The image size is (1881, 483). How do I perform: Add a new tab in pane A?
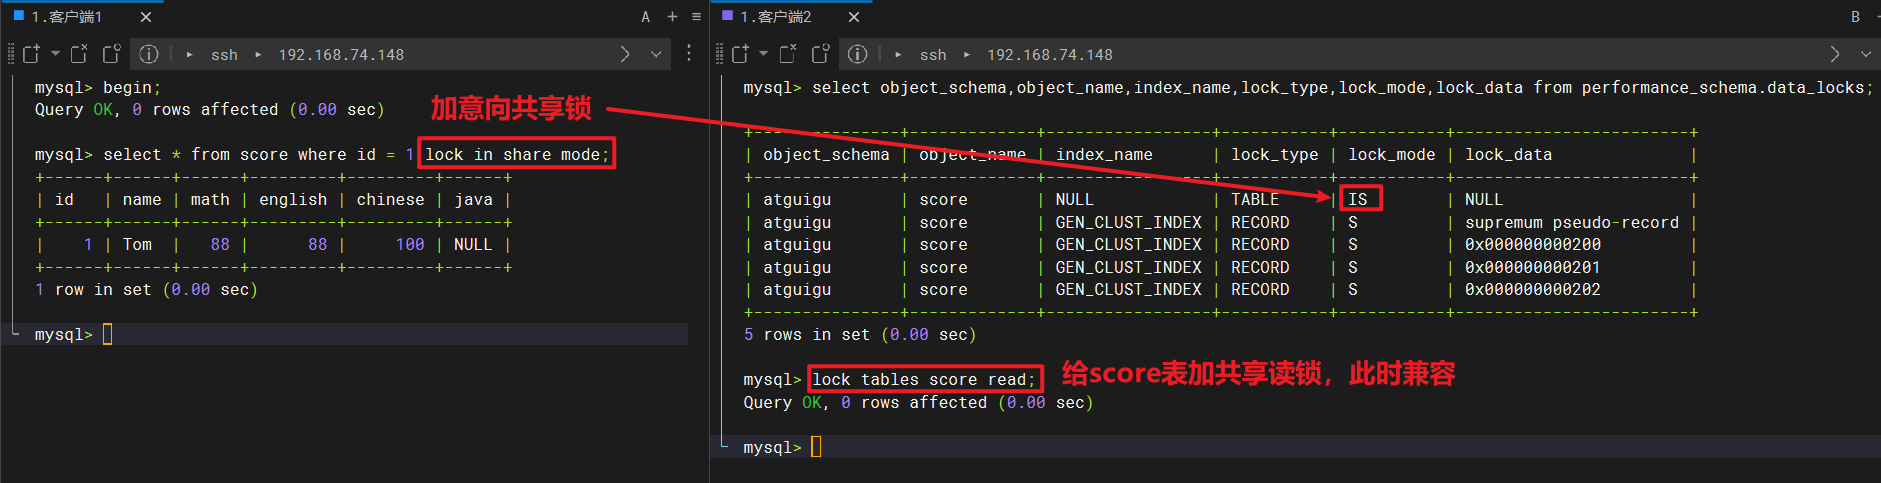point(672,17)
